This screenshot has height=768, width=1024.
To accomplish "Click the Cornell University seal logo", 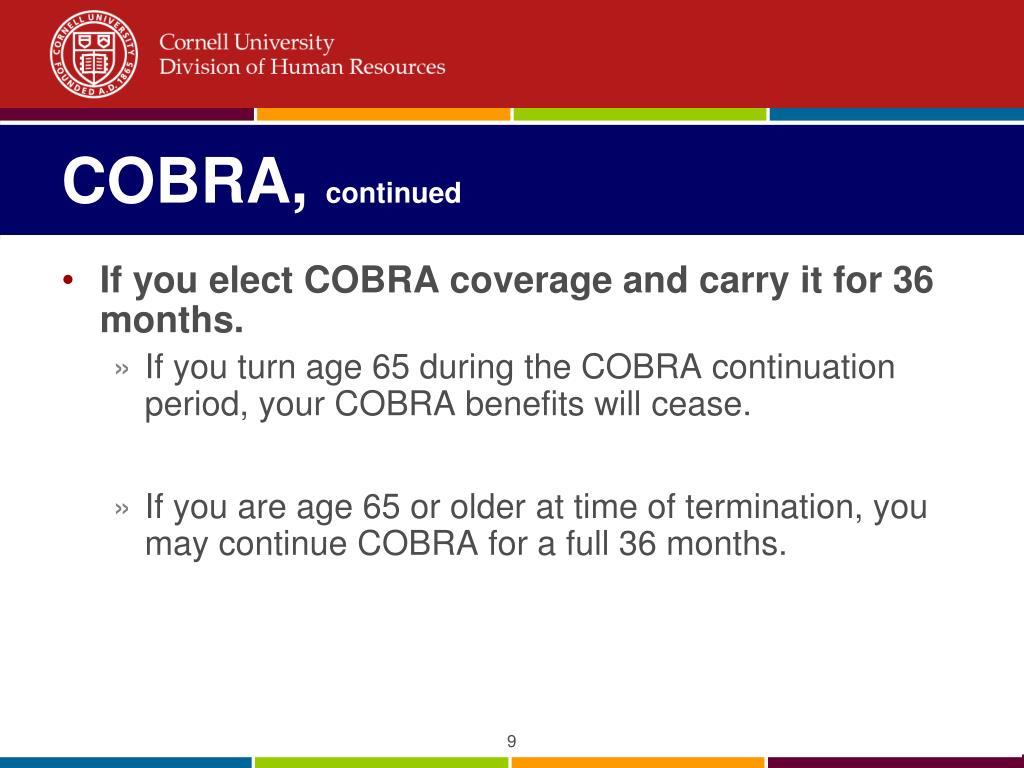I will pos(94,54).
